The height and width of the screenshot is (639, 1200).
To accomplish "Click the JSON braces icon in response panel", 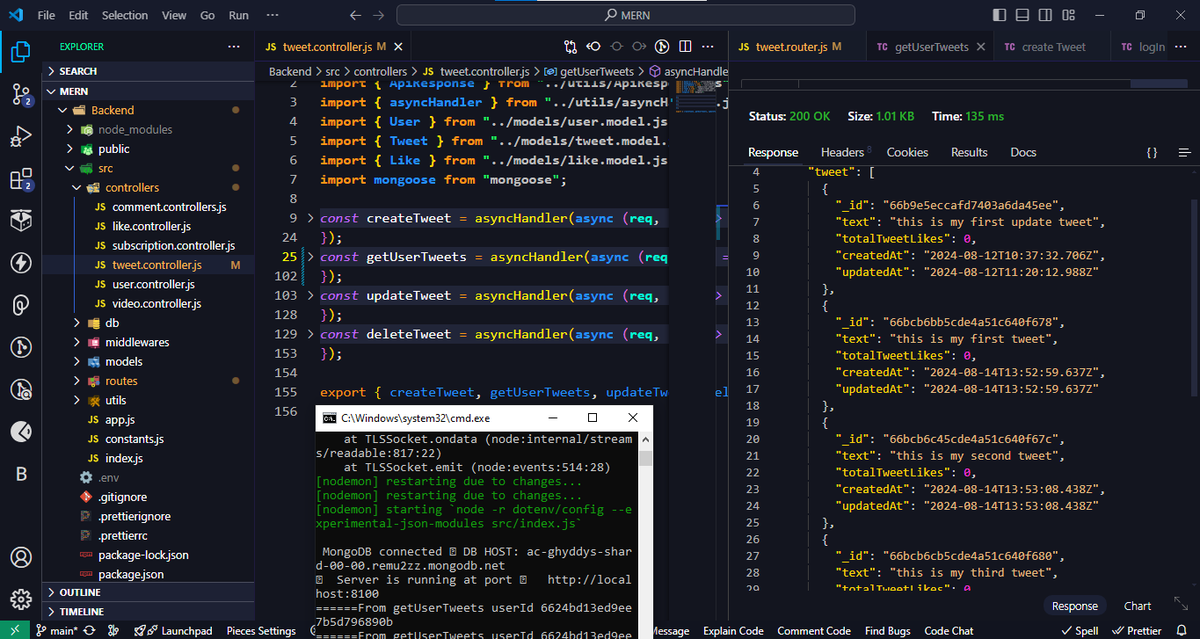I will click(x=1152, y=153).
